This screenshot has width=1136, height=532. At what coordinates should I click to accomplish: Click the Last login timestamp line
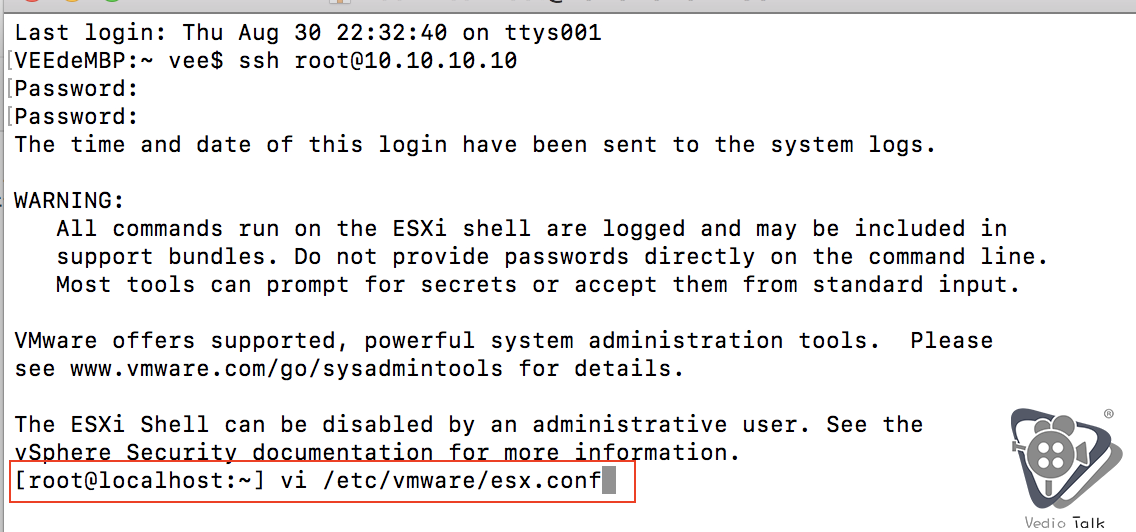click(x=308, y=33)
